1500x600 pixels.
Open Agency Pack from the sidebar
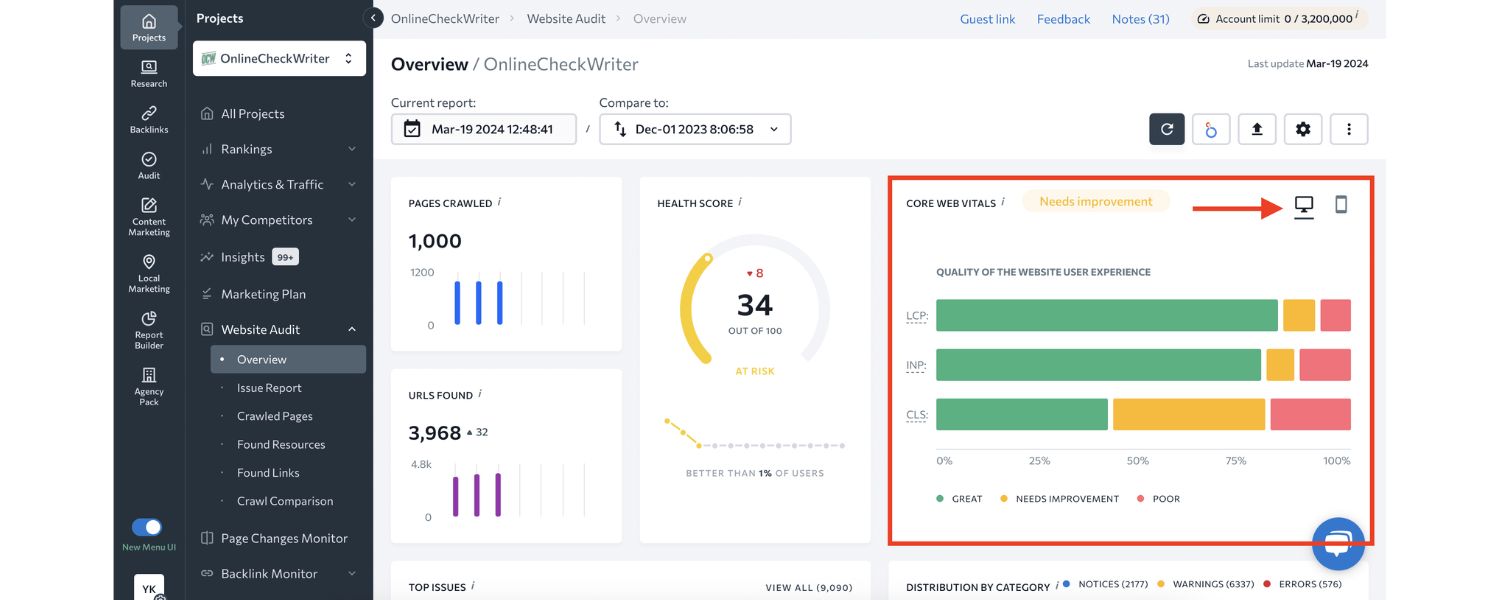(x=148, y=385)
